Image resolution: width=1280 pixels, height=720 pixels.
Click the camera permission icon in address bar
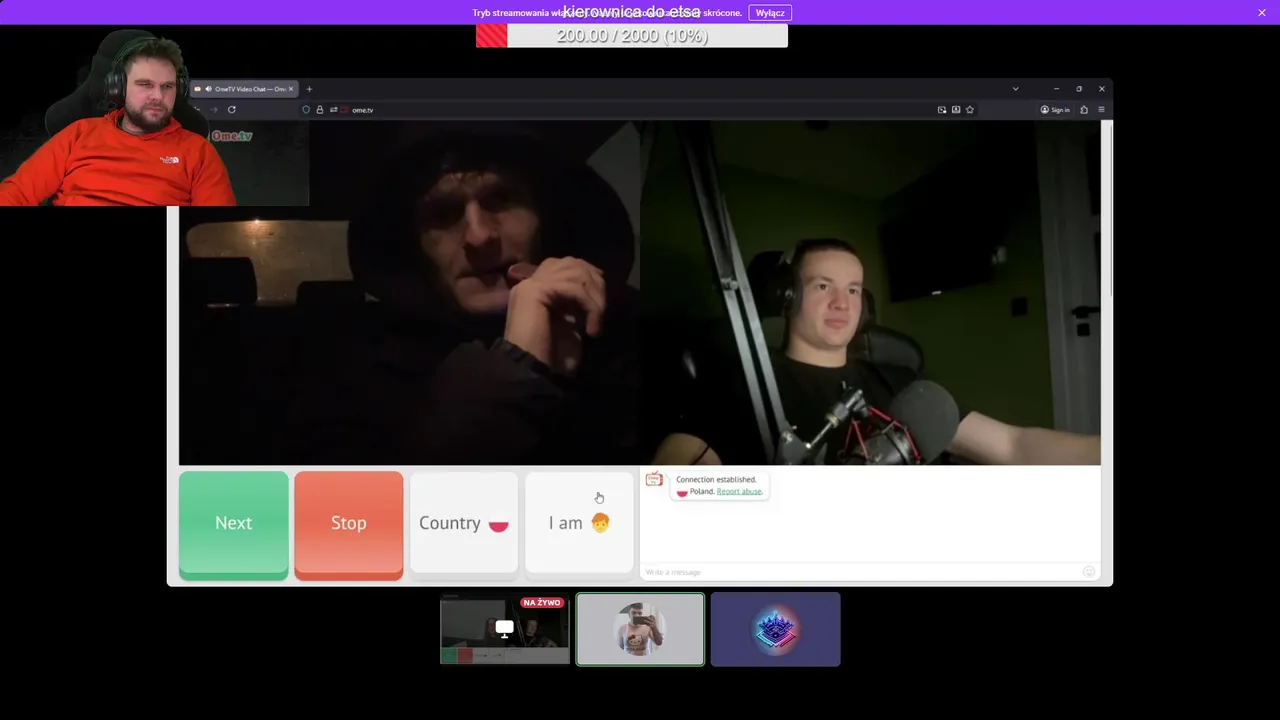(346, 110)
